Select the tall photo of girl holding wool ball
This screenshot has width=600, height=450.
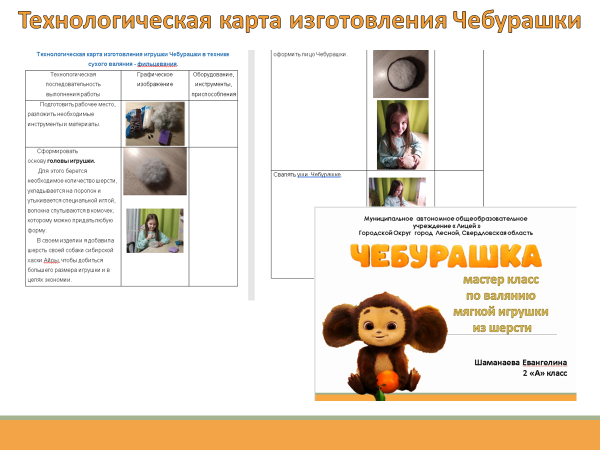click(403, 135)
